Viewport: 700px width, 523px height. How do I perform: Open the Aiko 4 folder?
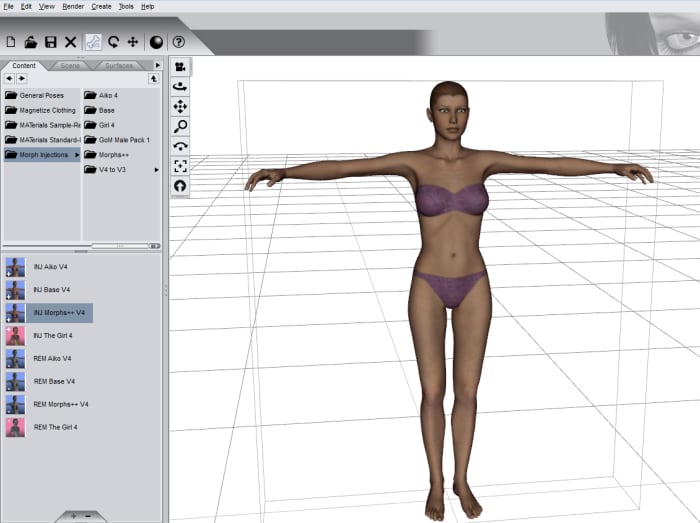pos(101,95)
